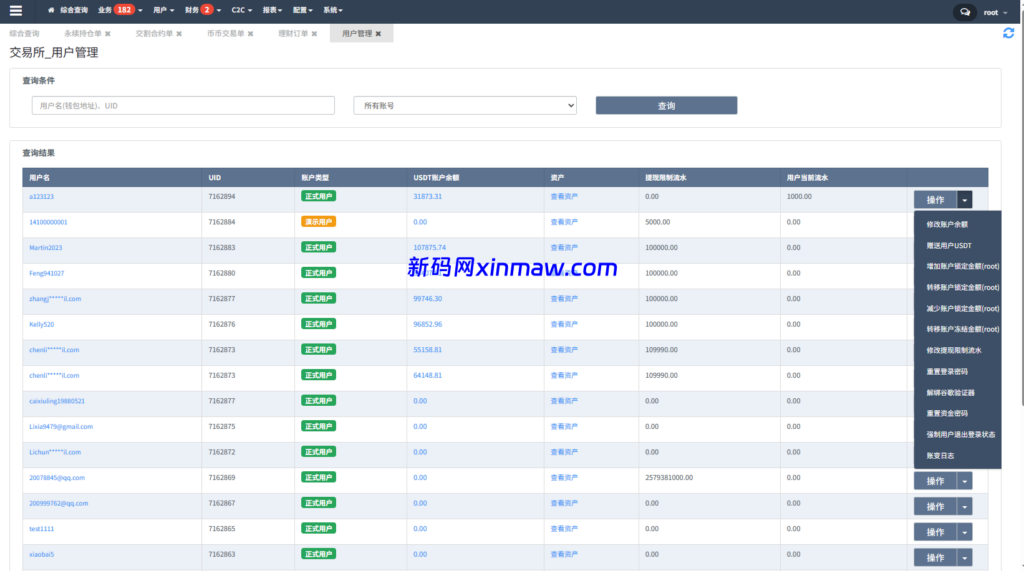Click 查看资产 for user Feng941027
This screenshot has width=1024, height=571.
click(564, 273)
